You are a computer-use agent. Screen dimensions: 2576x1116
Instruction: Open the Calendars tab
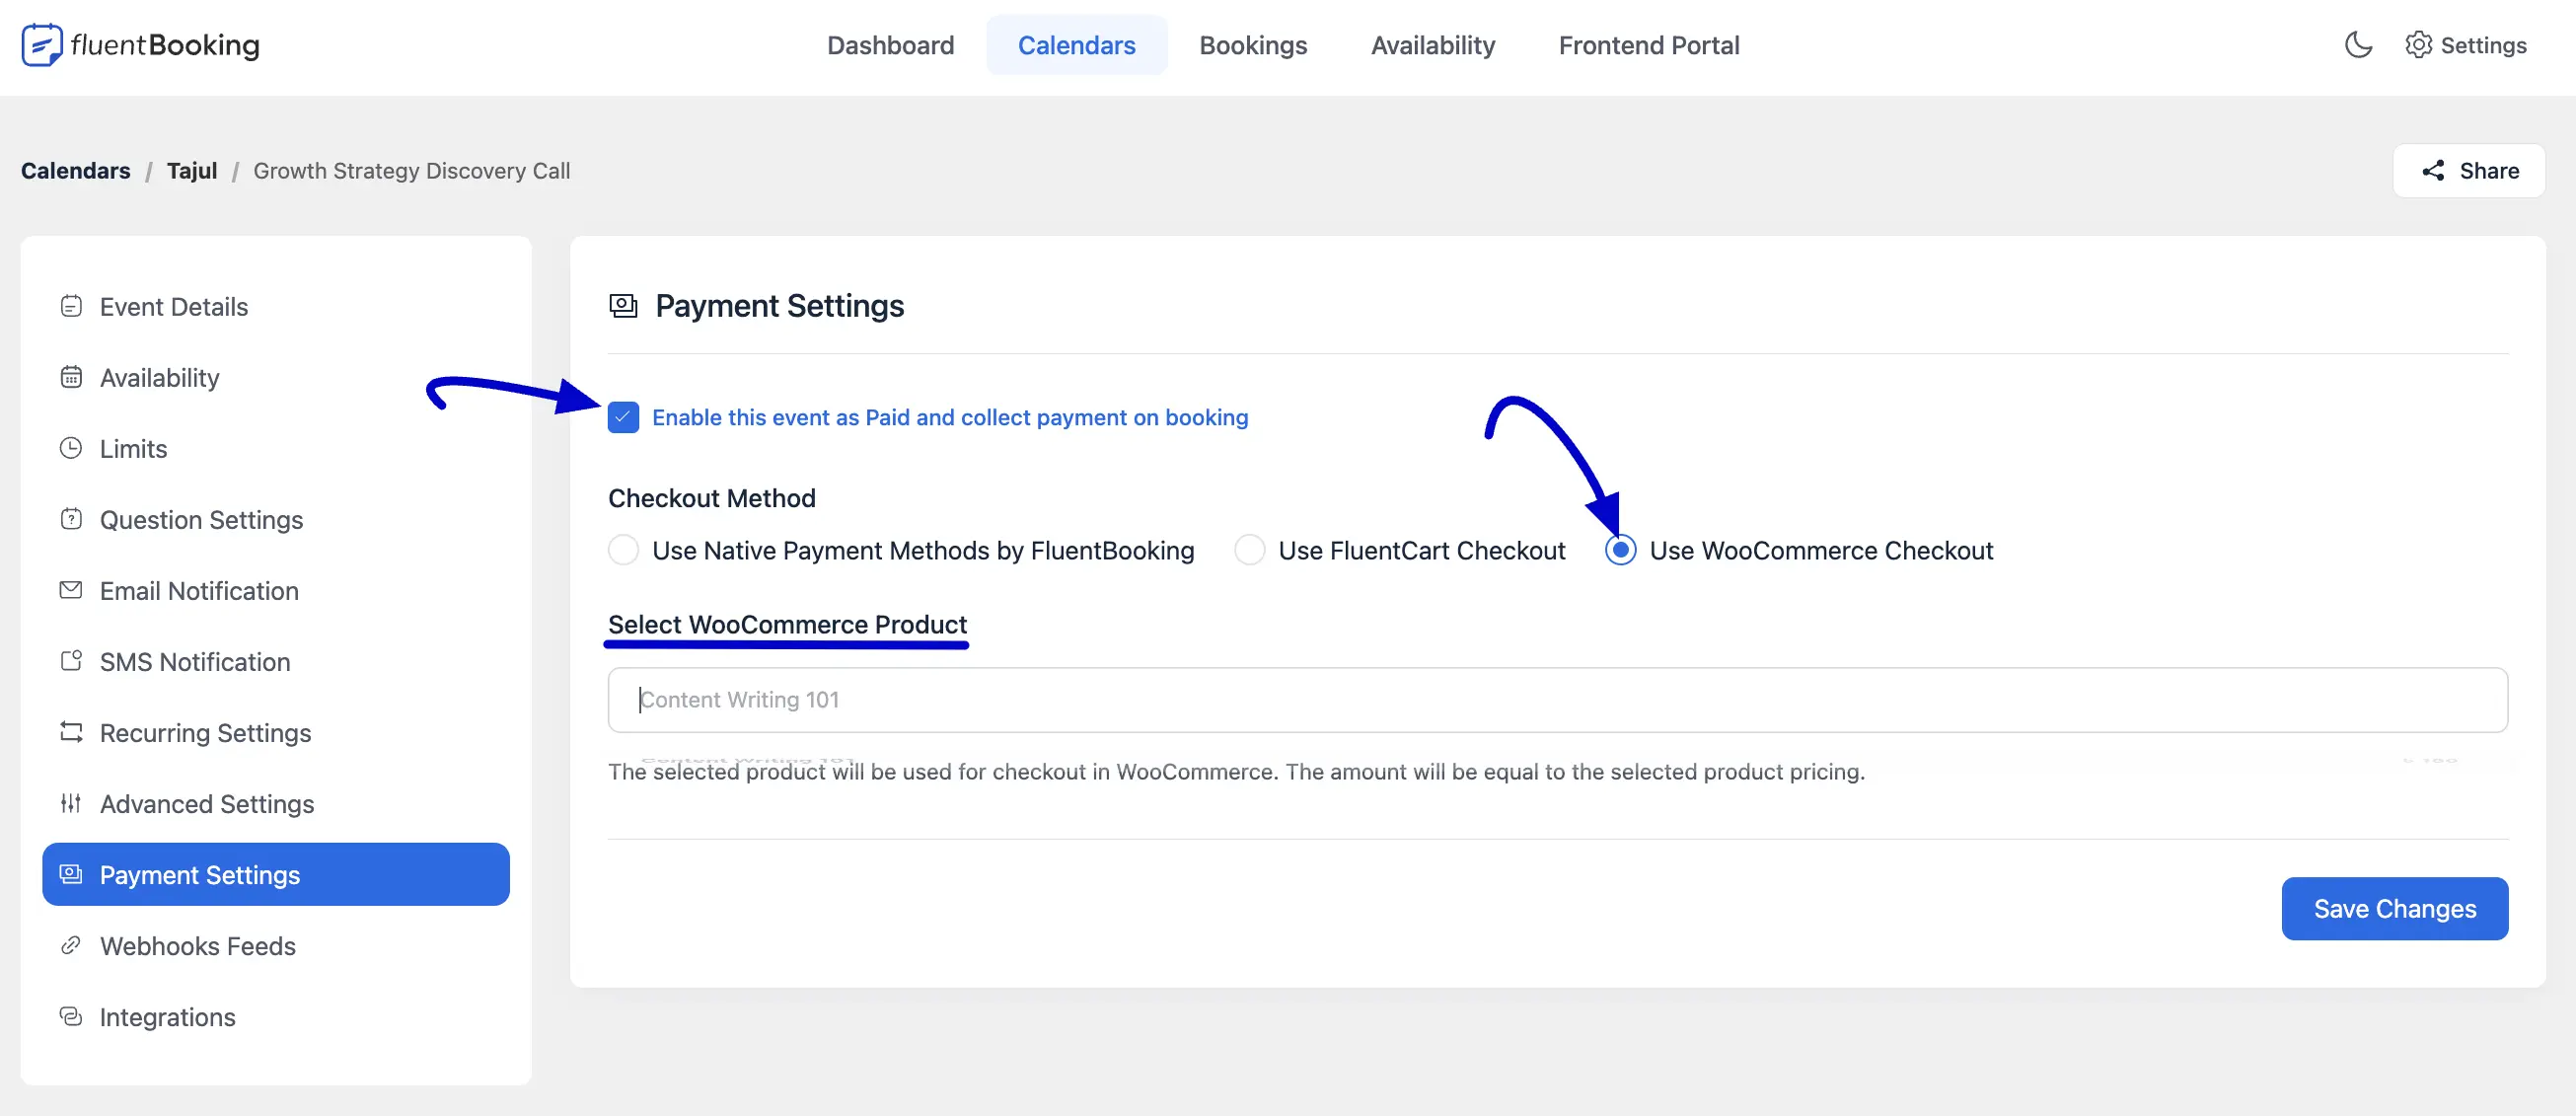point(1076,45)
